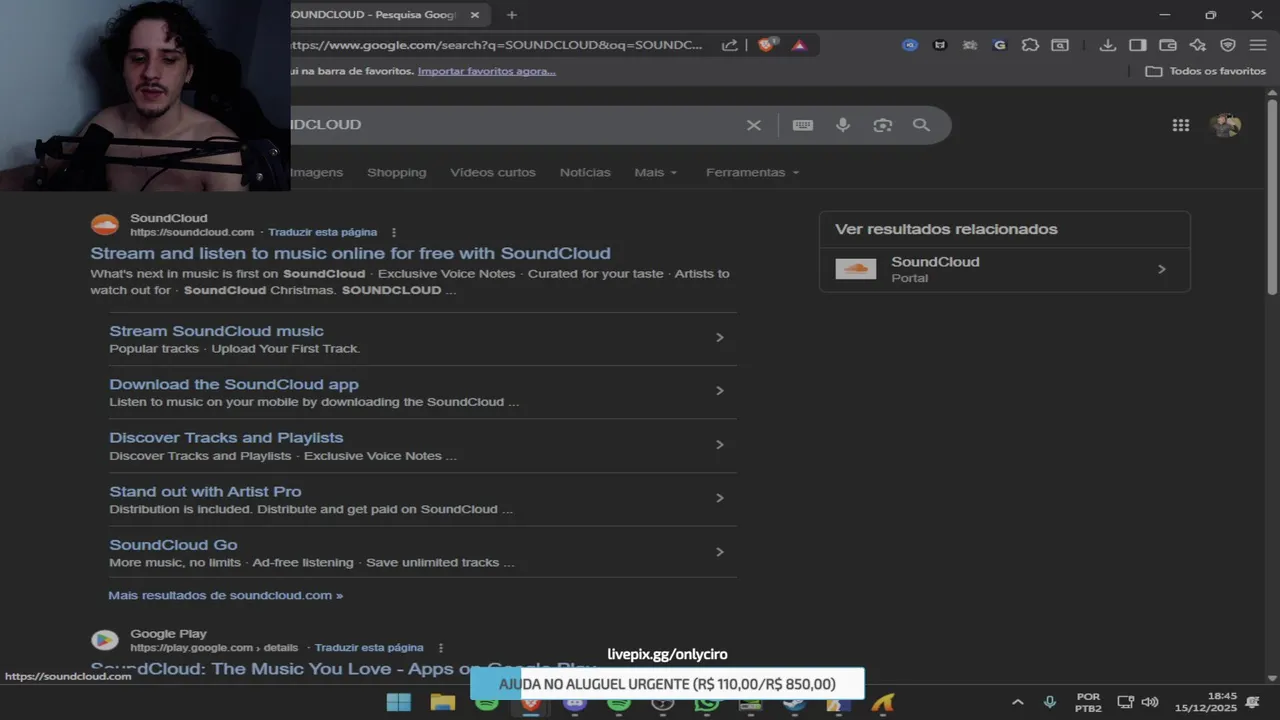
Task: Switch to Shopping results tab
Action: click(396, 172)
